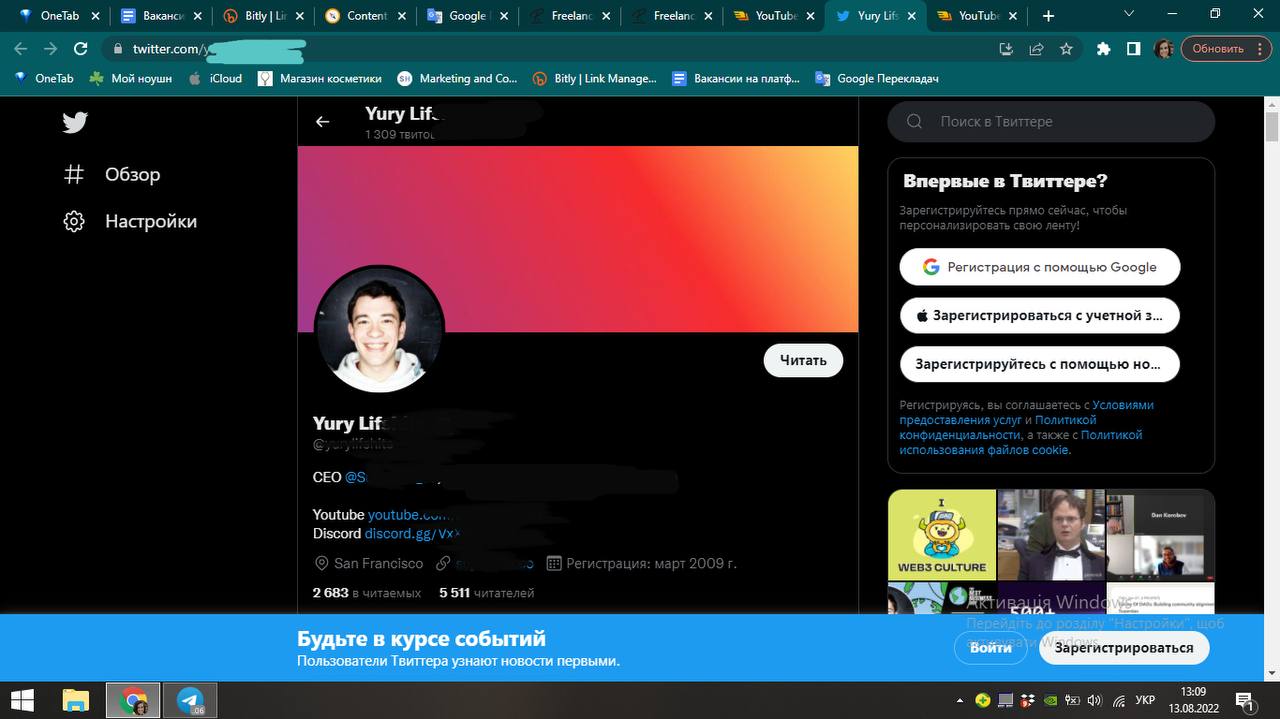Show hidden system tray icons
Viewport: 1280px width, 719px height.
tap(960, 700)
